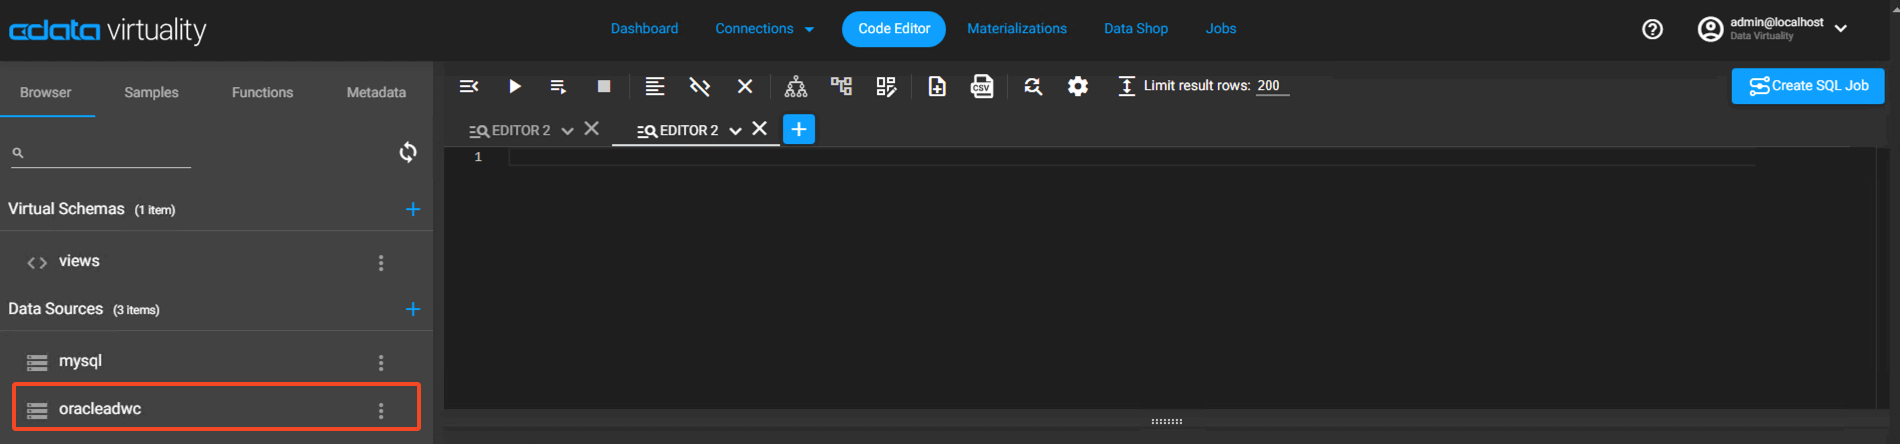Click the Create SQL Job button
Screen dimensions: 1900x444
[1807, 86]
